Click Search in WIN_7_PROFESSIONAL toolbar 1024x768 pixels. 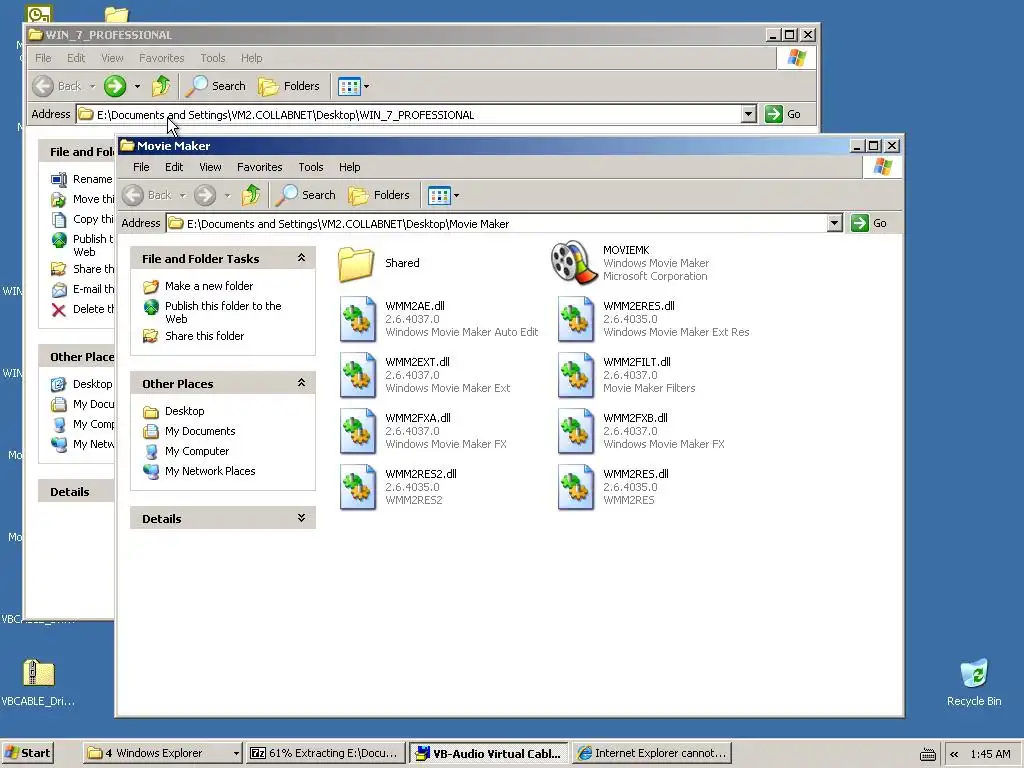tap(216, 86)
